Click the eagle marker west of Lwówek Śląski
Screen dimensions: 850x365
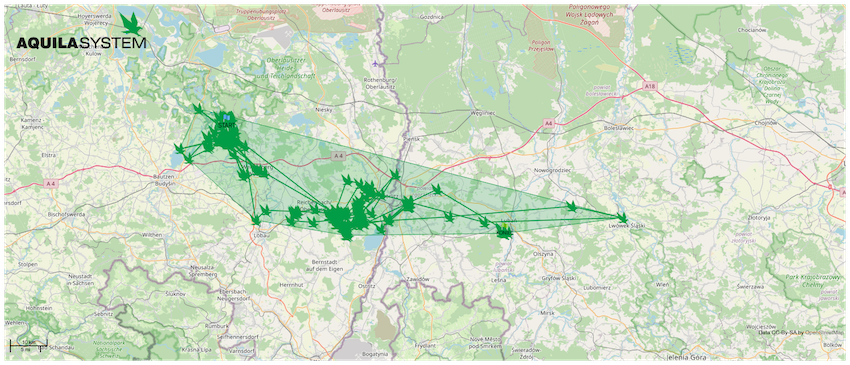pos(571,206)
